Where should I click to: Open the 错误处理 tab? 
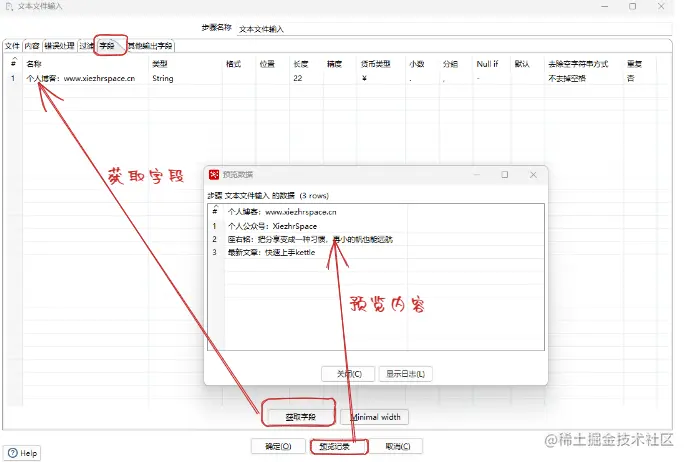tap(59, 46)
